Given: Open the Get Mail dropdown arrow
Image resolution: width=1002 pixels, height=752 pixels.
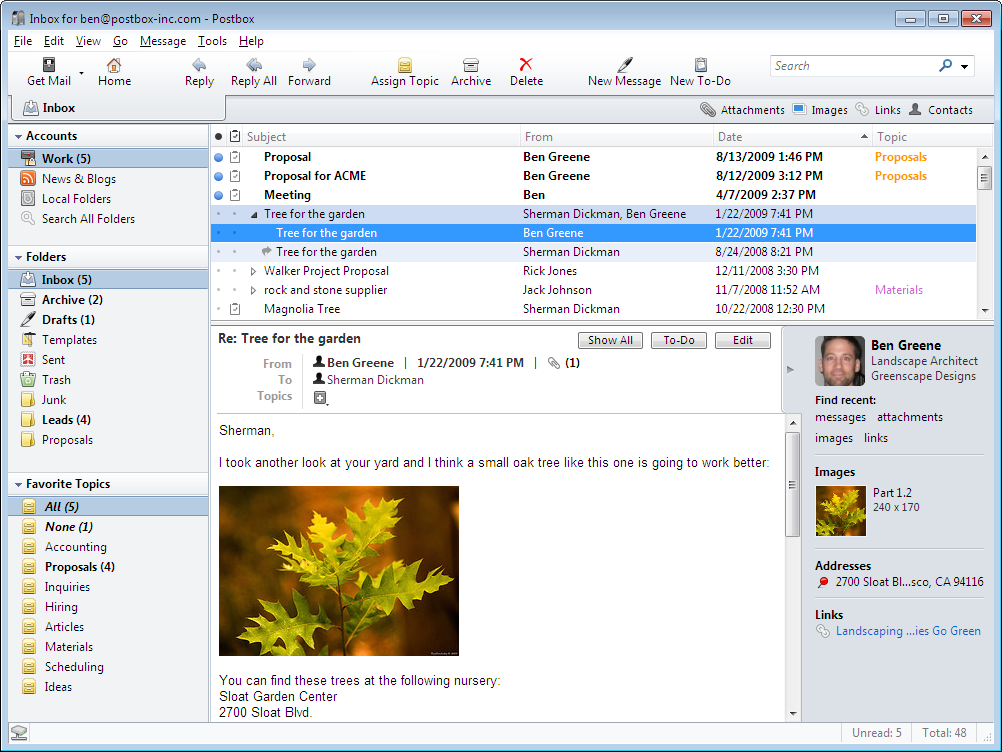Looking at the screenshot, I should point(81,73).
